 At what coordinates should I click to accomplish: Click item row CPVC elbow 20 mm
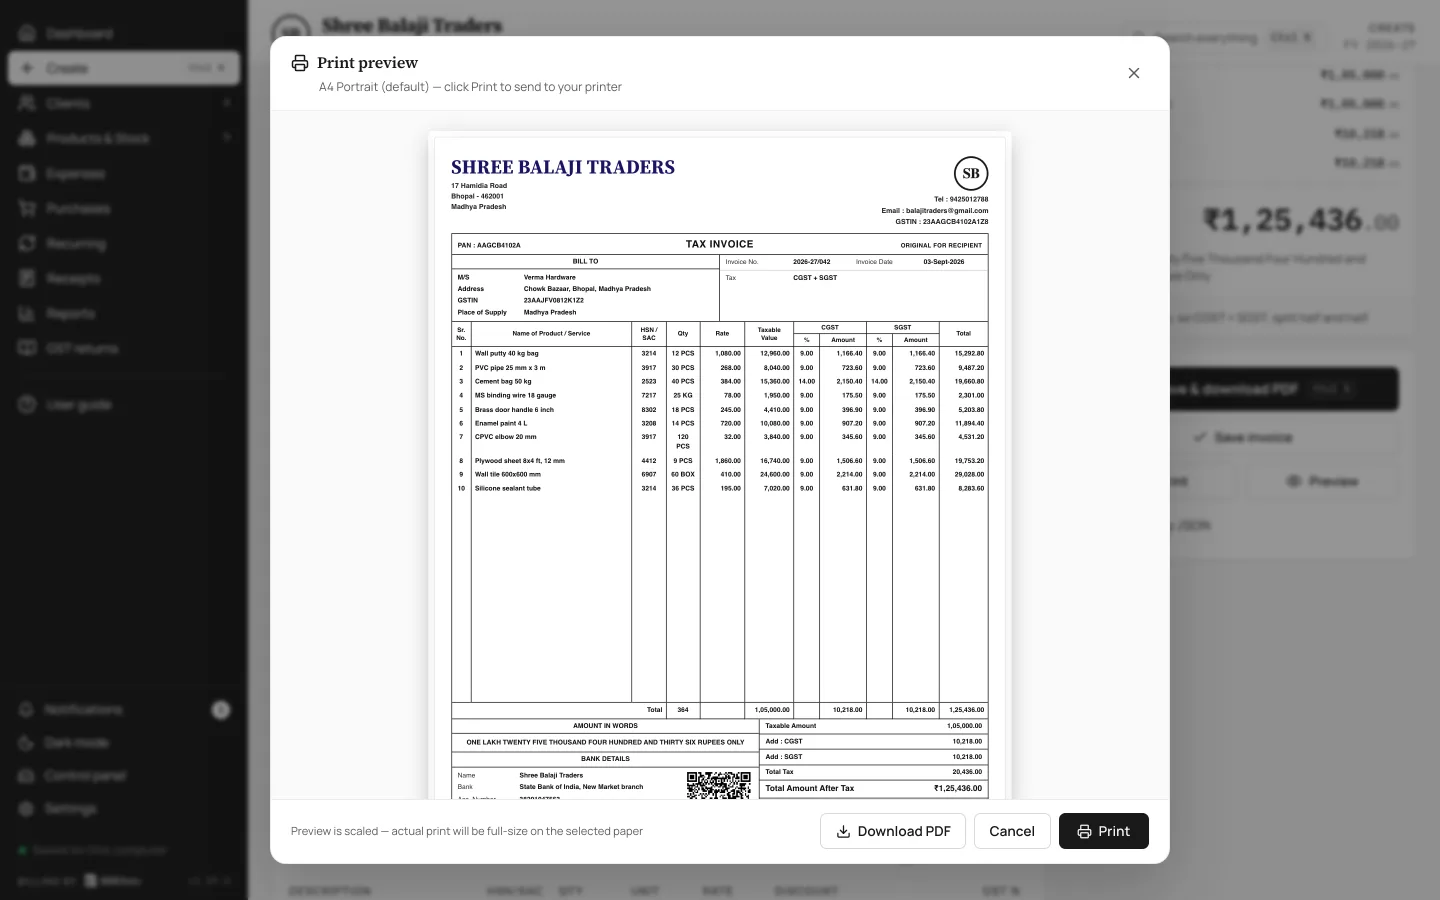pos(720,442)
